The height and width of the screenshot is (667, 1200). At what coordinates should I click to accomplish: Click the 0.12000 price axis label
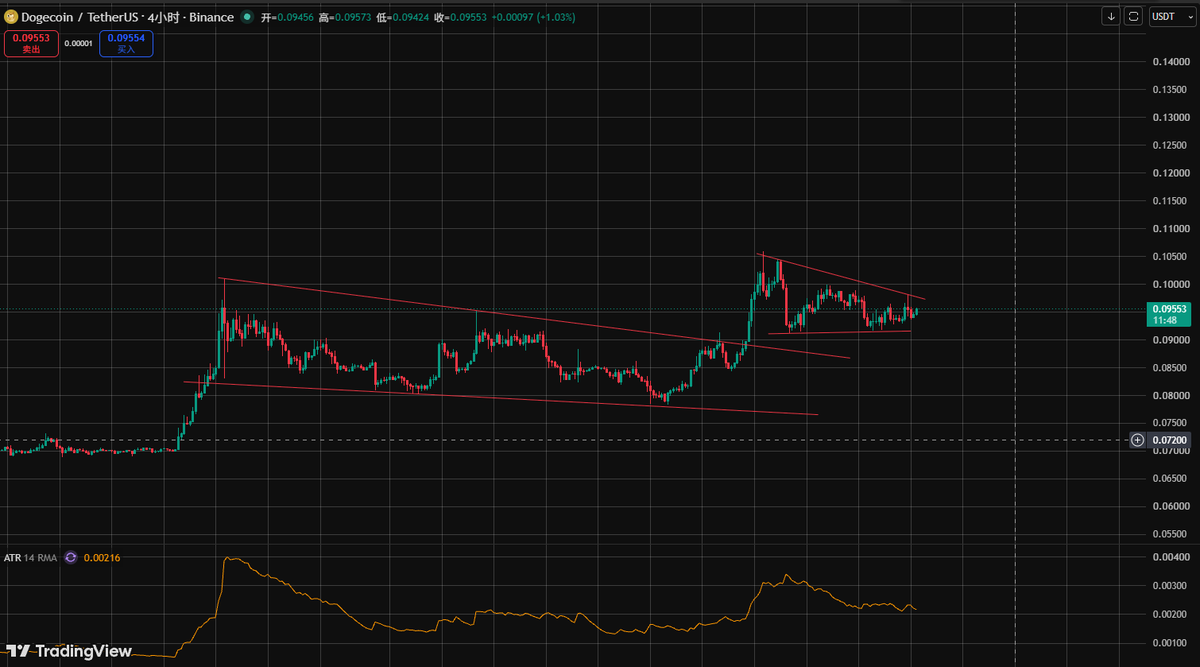(1170, 173)
